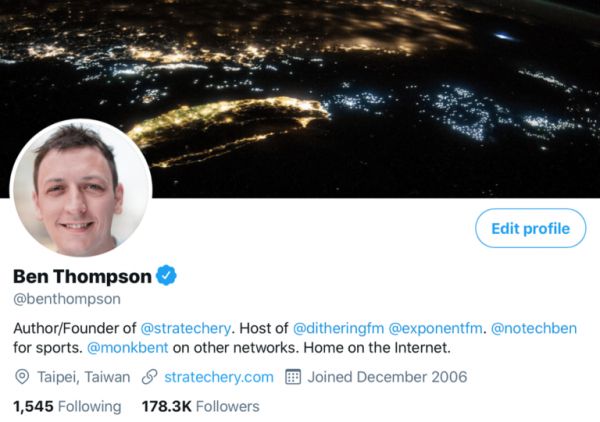This screenshot has width=600, height=422.
Task: Click the Ben Thompson display name
Action: 82,276
